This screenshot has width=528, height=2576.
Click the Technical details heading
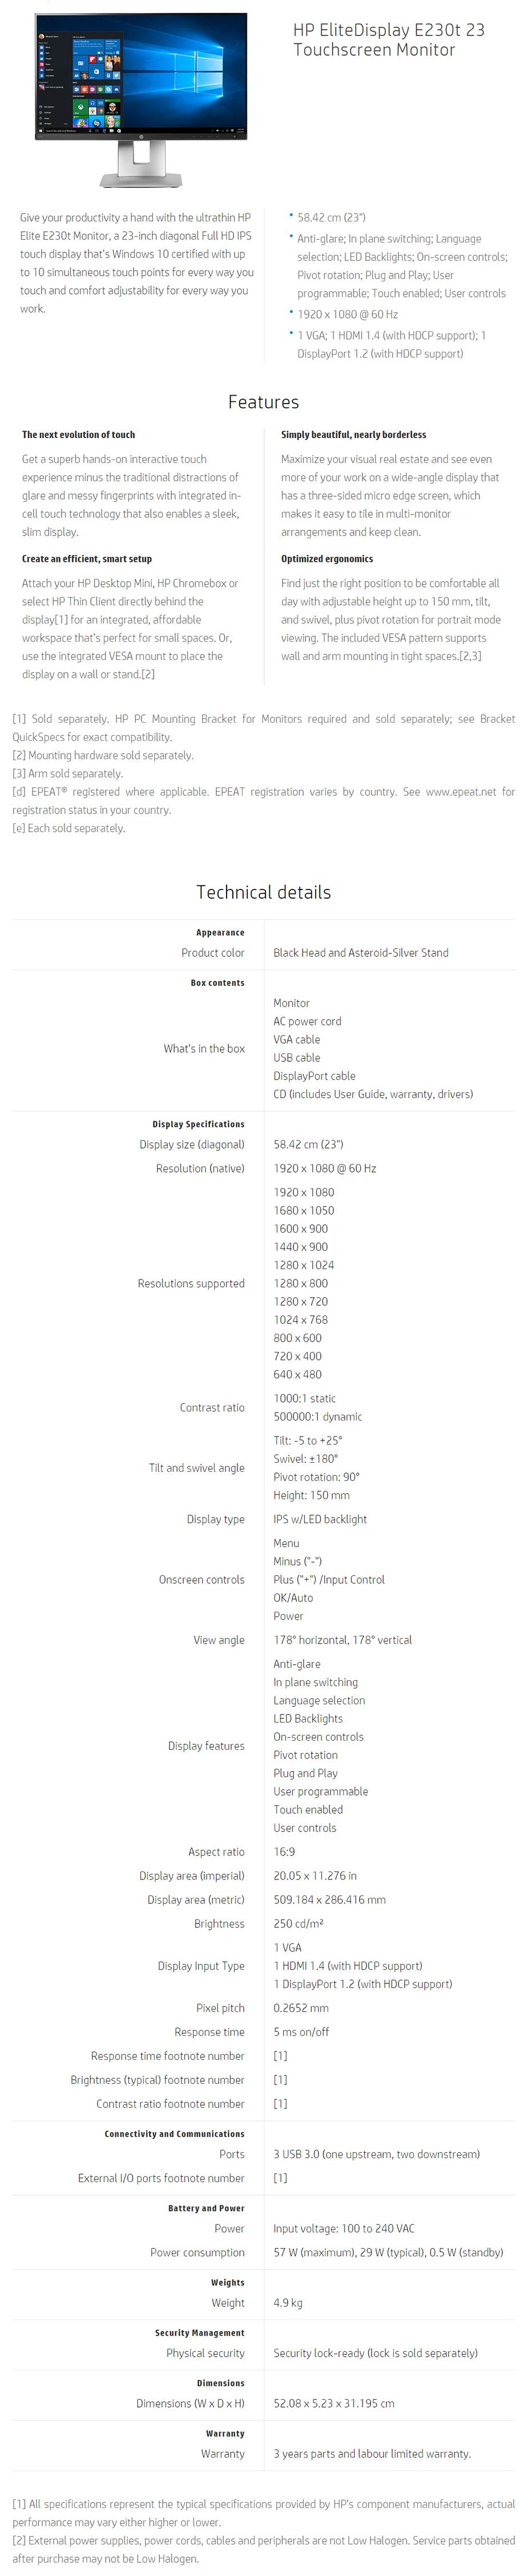pos(263,892)
